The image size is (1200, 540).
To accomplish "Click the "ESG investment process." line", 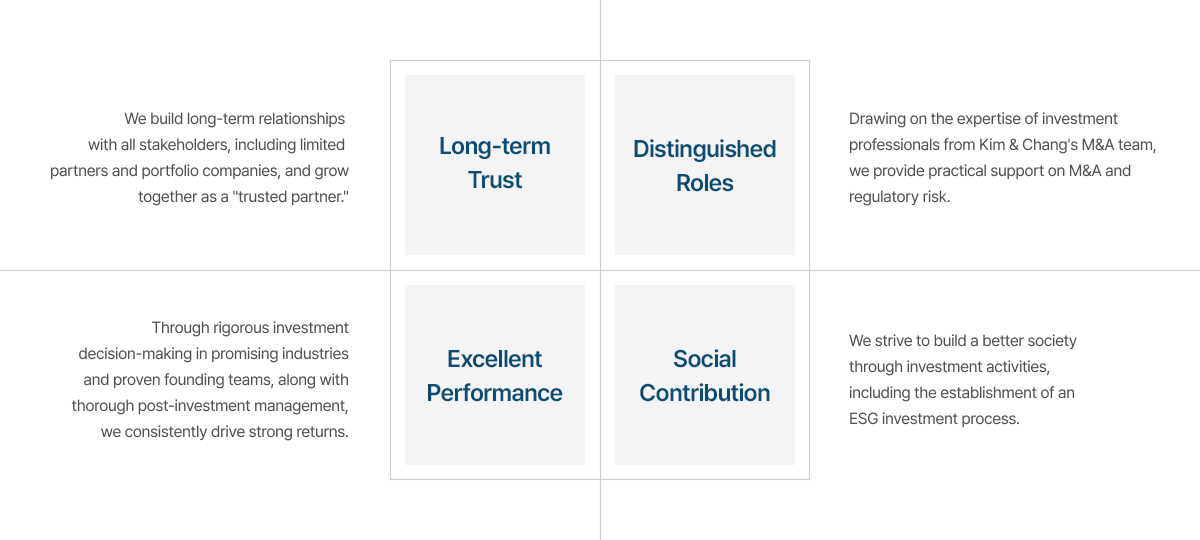I will click(x=934, y=418).
